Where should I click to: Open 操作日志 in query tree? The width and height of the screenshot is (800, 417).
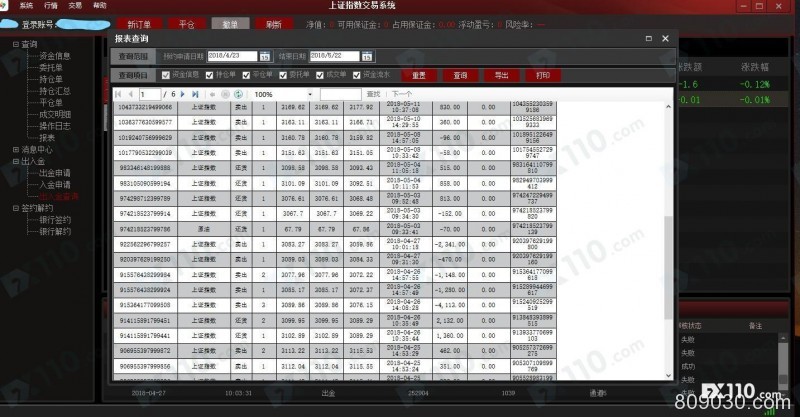(55, 126)
